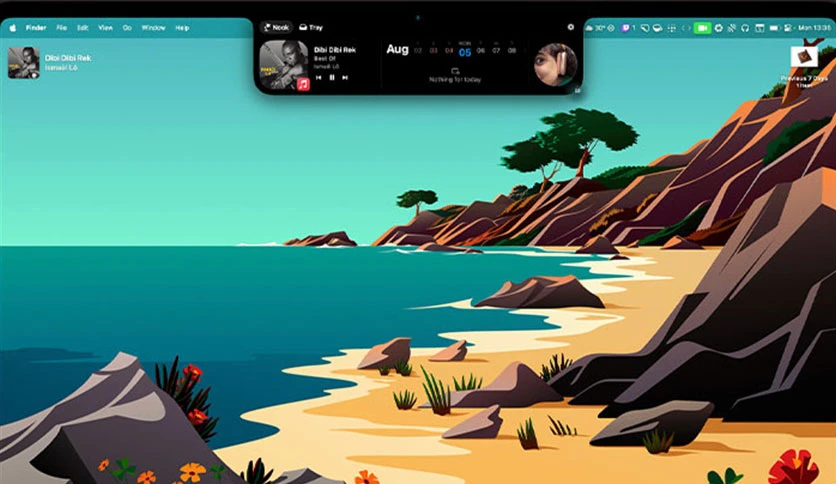Screen dimensions: 836x484
Task: Open the Window menu
Action: (x=153, y=28)
